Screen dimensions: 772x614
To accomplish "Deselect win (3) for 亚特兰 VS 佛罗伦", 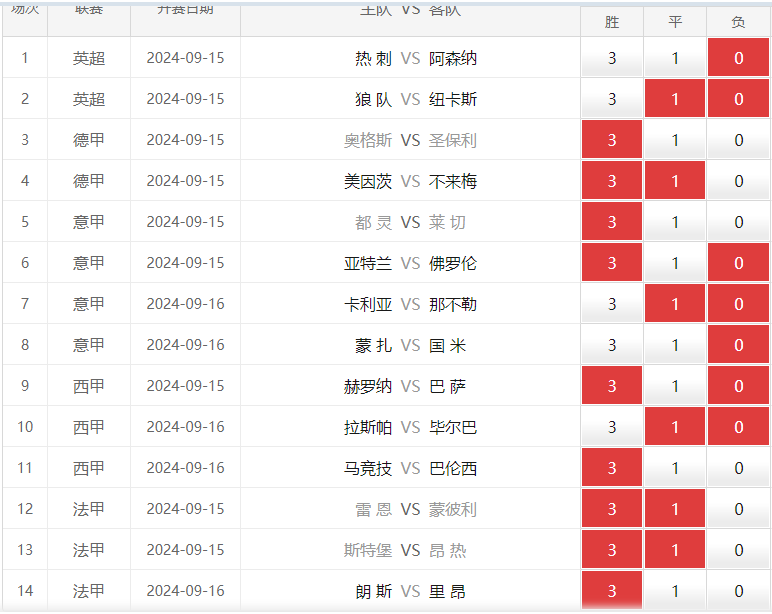I will tap(612, 263).
